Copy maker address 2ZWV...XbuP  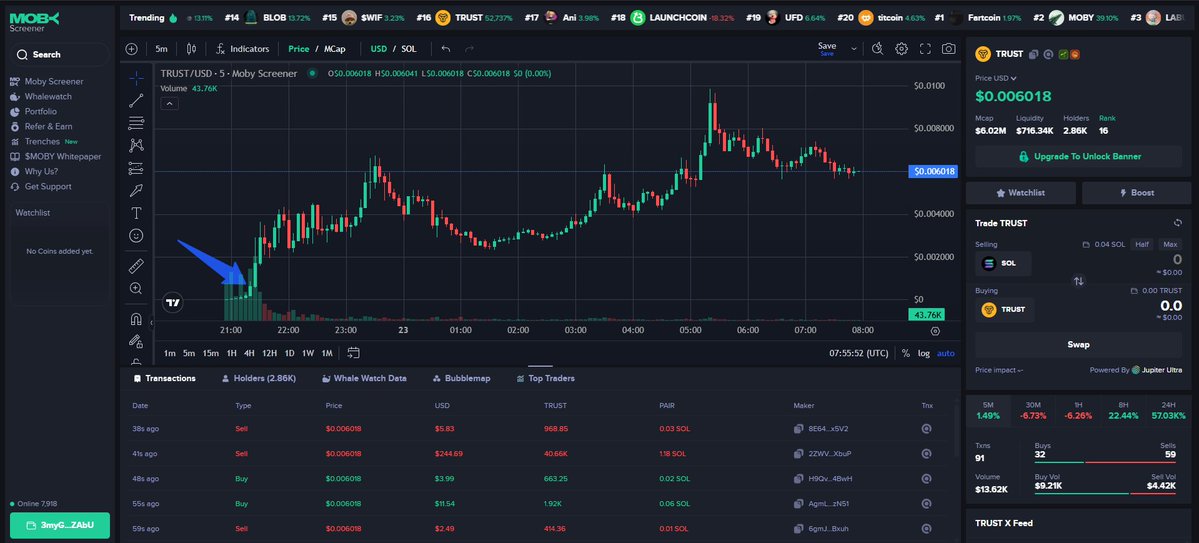798,454
